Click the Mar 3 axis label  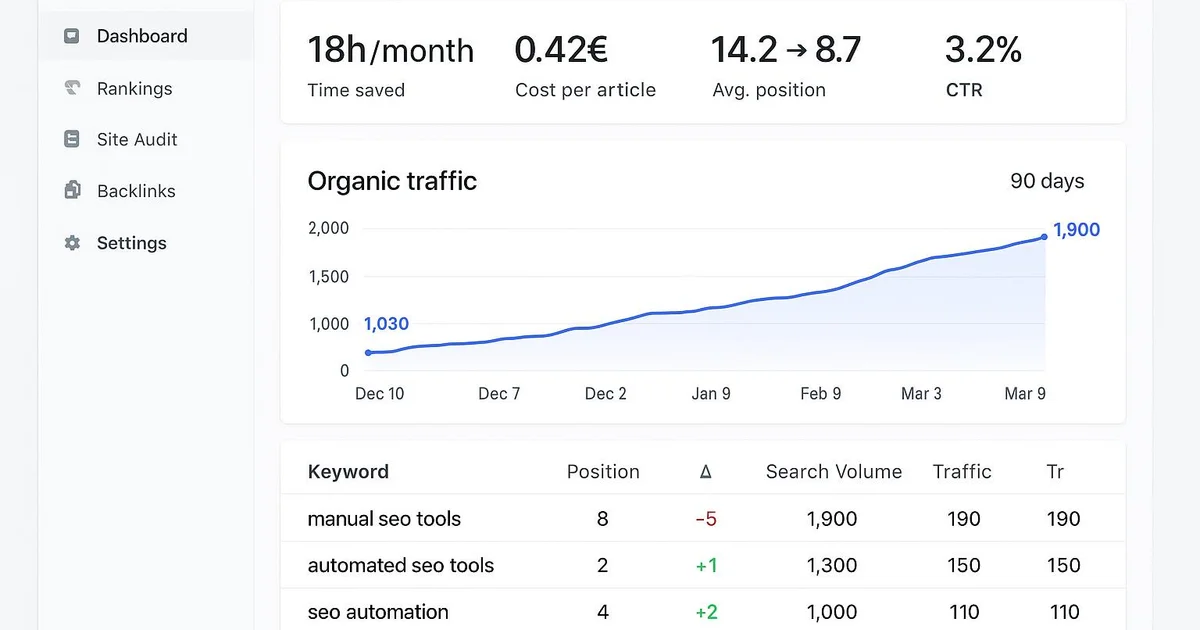click(921, 394)
